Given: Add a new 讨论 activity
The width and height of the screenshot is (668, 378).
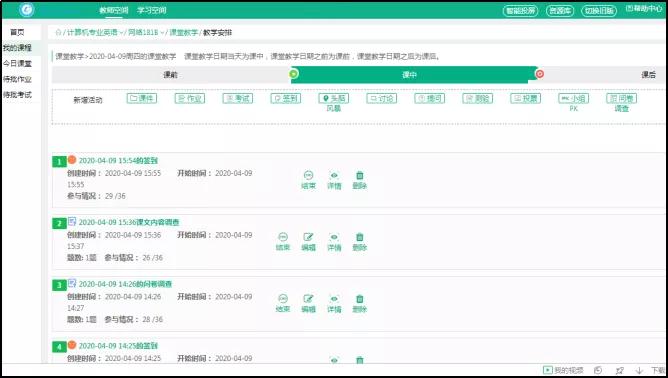Looking at the screenshot, I should (382, 98).
